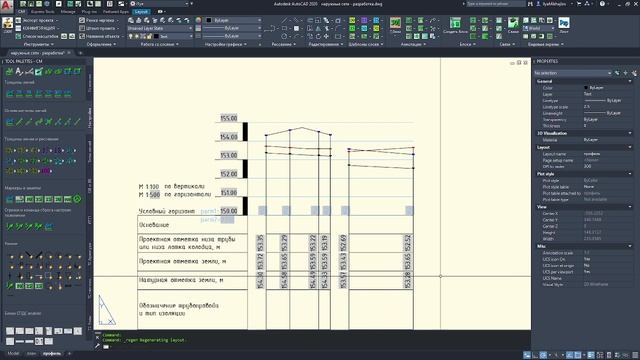This screenshot has width=640, height=360.
Task: Click the first icon in Tool Palettes top row
Action: (9, 72)
